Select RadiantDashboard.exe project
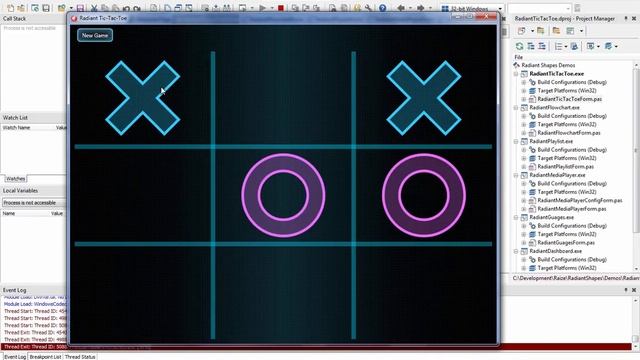 click(556, 251)
